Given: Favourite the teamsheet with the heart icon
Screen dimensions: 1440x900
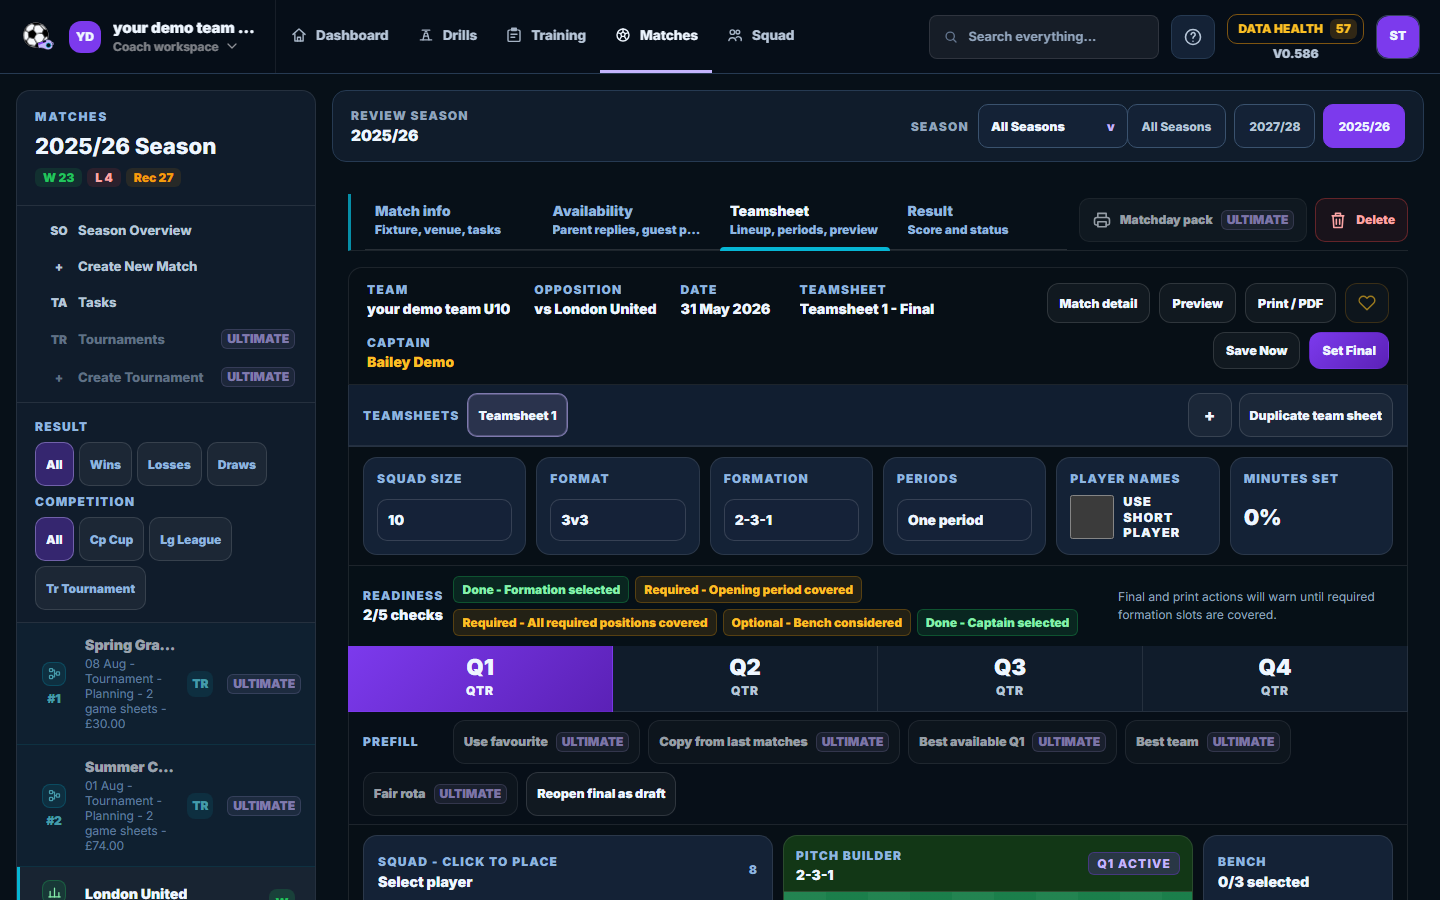Looking at the screenshot, I should point(1367,303).
